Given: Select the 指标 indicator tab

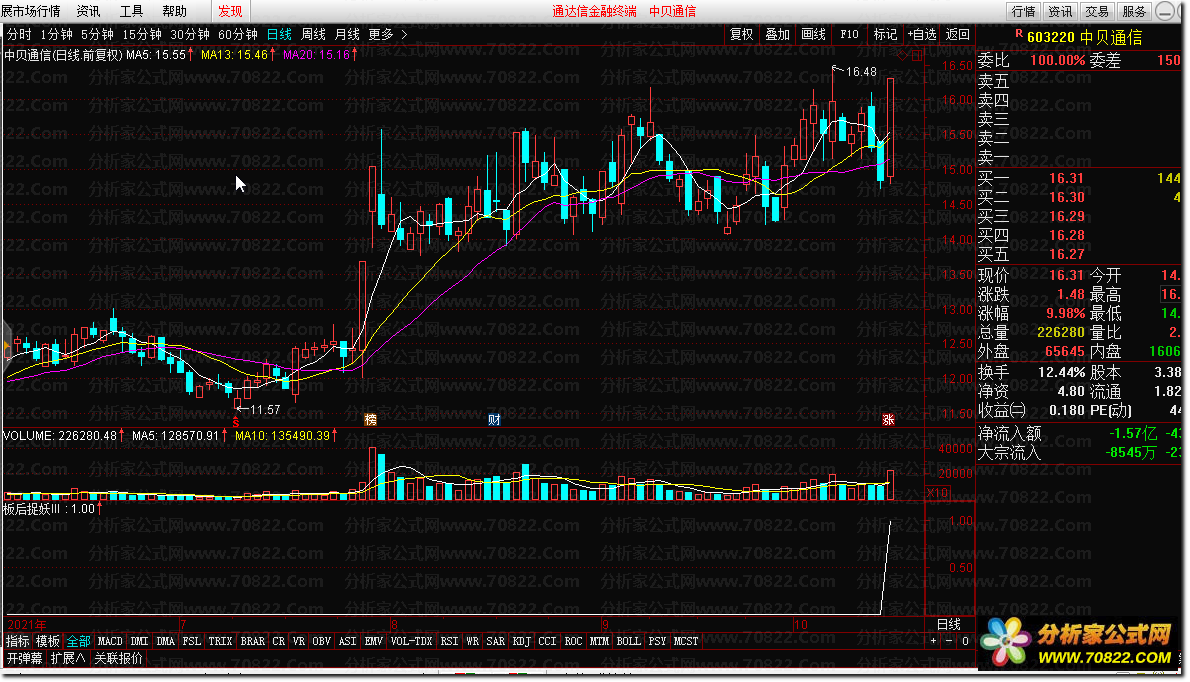Looking at the screenshot, I should (x=18, y=641).
